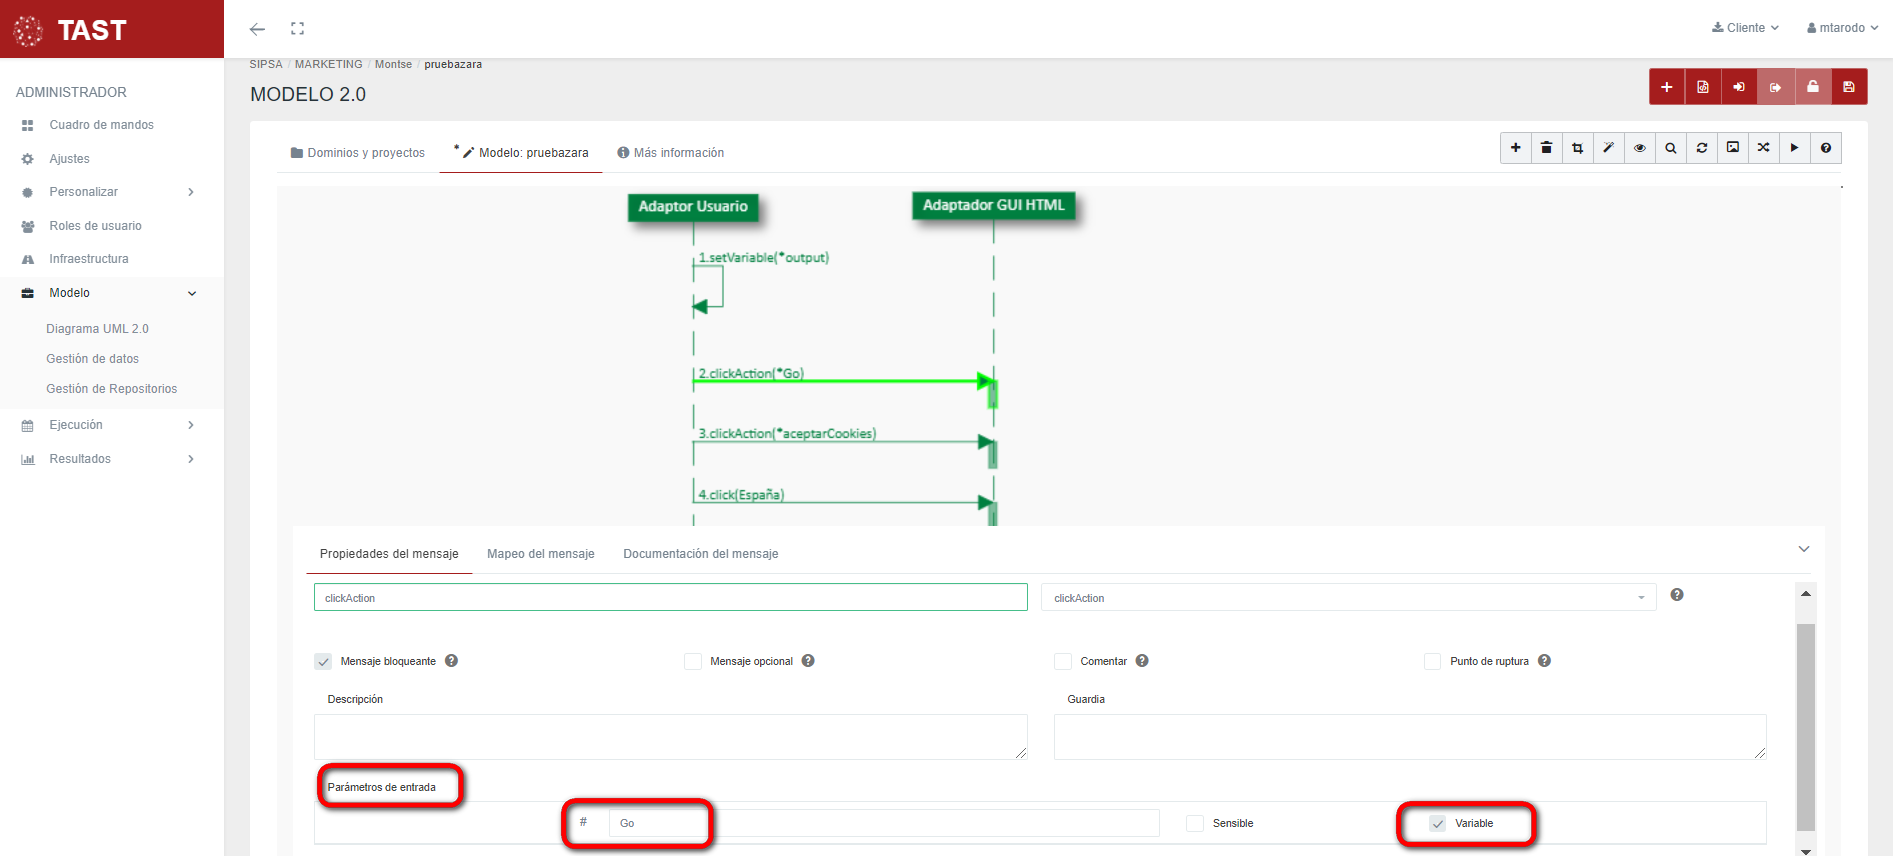Viewport: 1893px width, 856px height.
Task: Check the Sensible parameter checkbox
Action: pos(1194,824)
